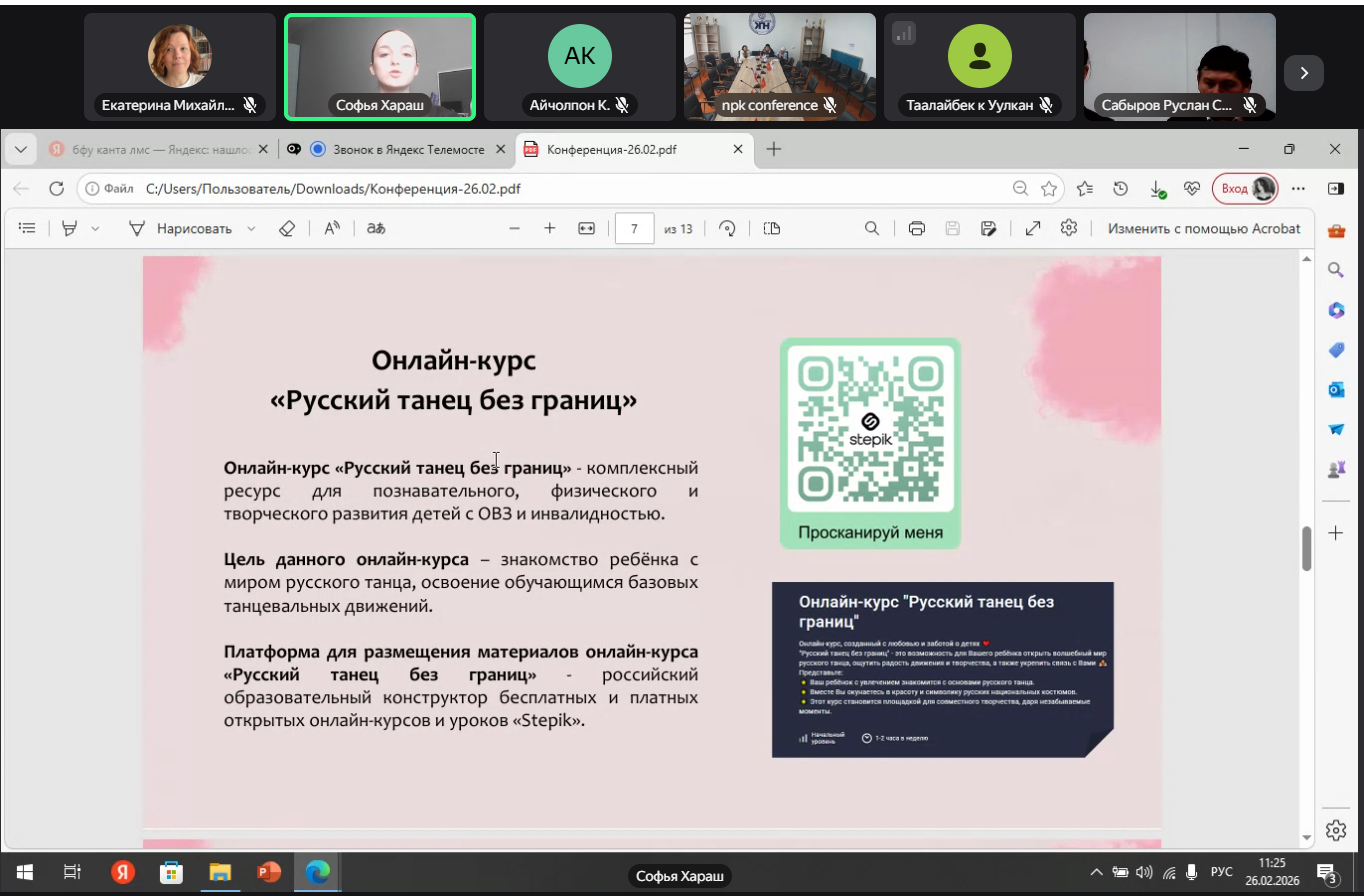Expand the highlight tool dropdown arrow
The image size is (1364, 896).
pyautogui.click(x=96, y=228)
